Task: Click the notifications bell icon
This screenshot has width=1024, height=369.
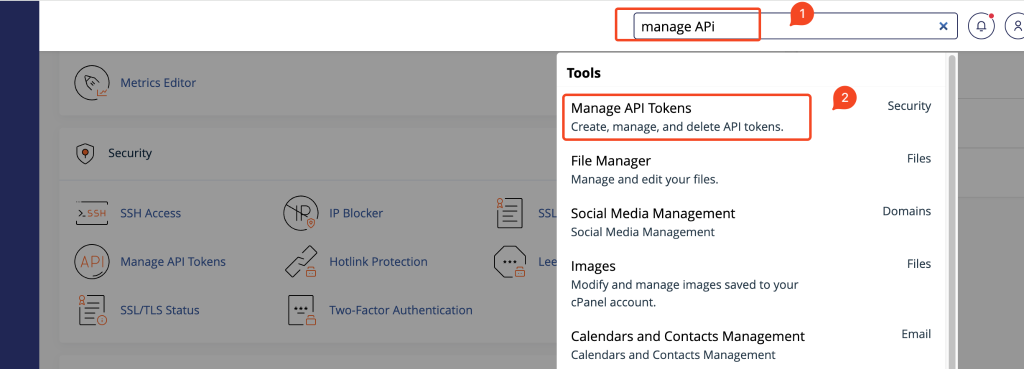Action: point(981,26)
